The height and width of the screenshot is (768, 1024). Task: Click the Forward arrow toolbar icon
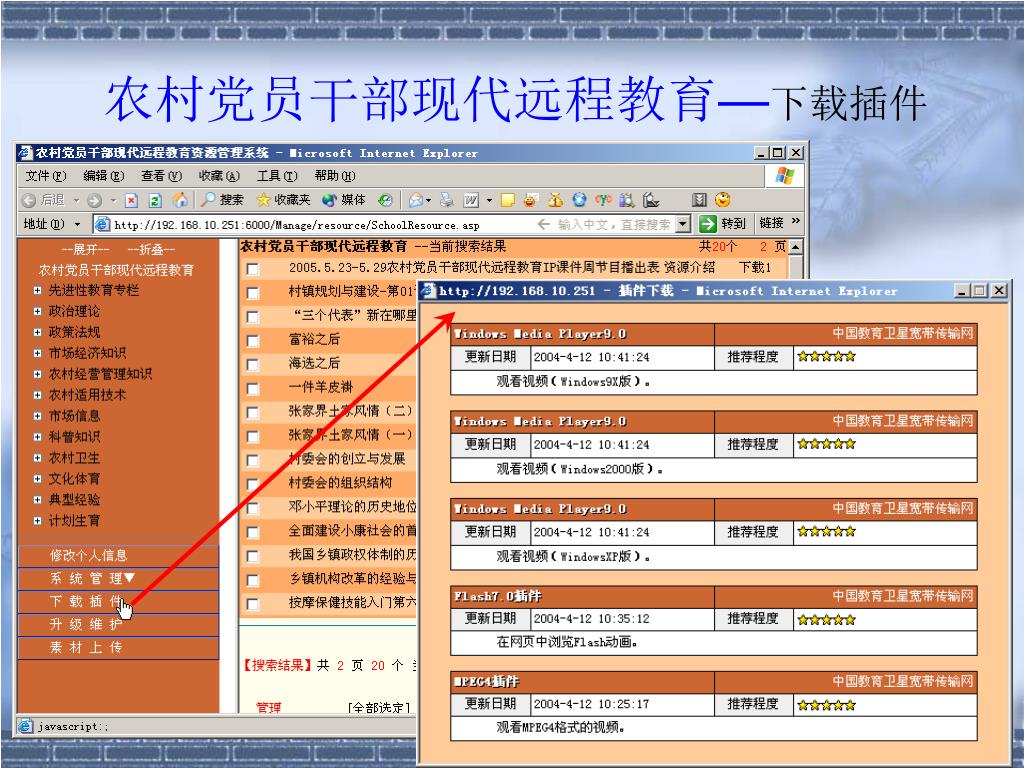pyautogui.click(x=94, y=200)
